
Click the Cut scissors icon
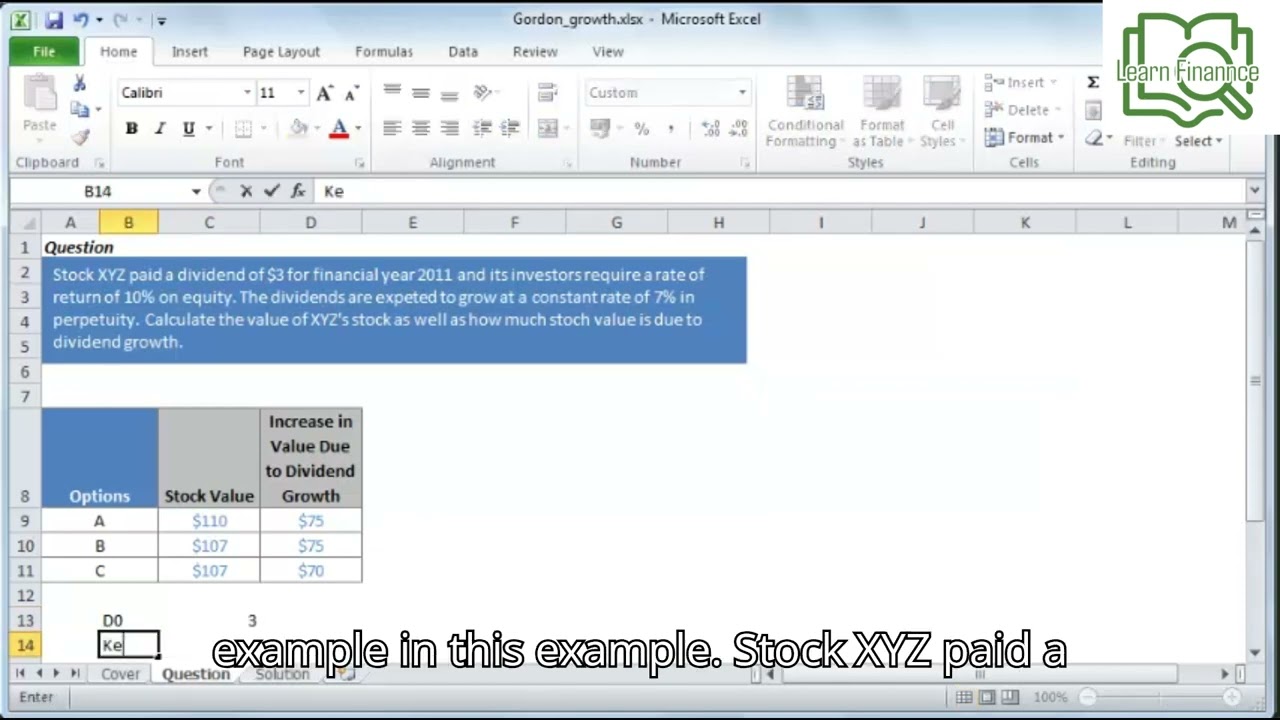pos(79,84)
